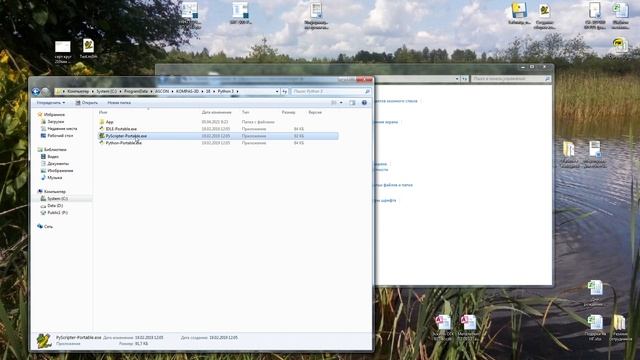Sort by Дата изменения column header

tap(216, 112)
